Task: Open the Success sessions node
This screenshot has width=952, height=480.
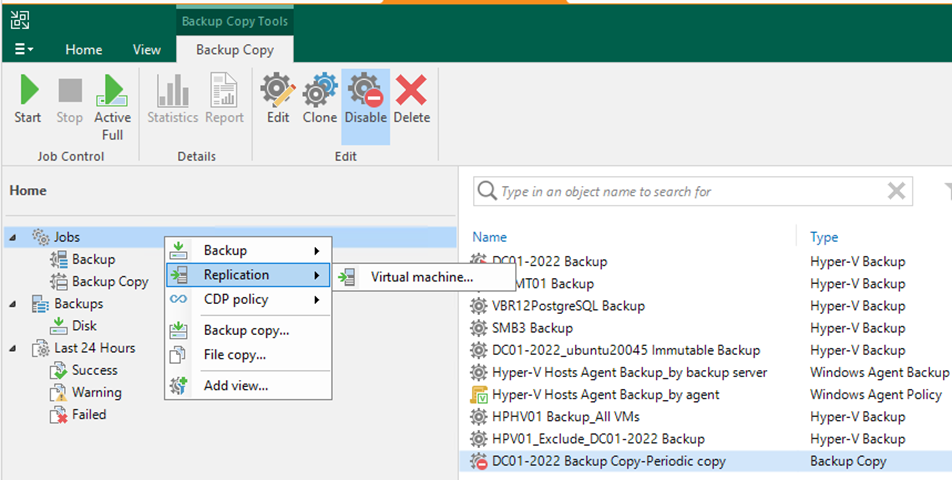Action: pos(95,370)
